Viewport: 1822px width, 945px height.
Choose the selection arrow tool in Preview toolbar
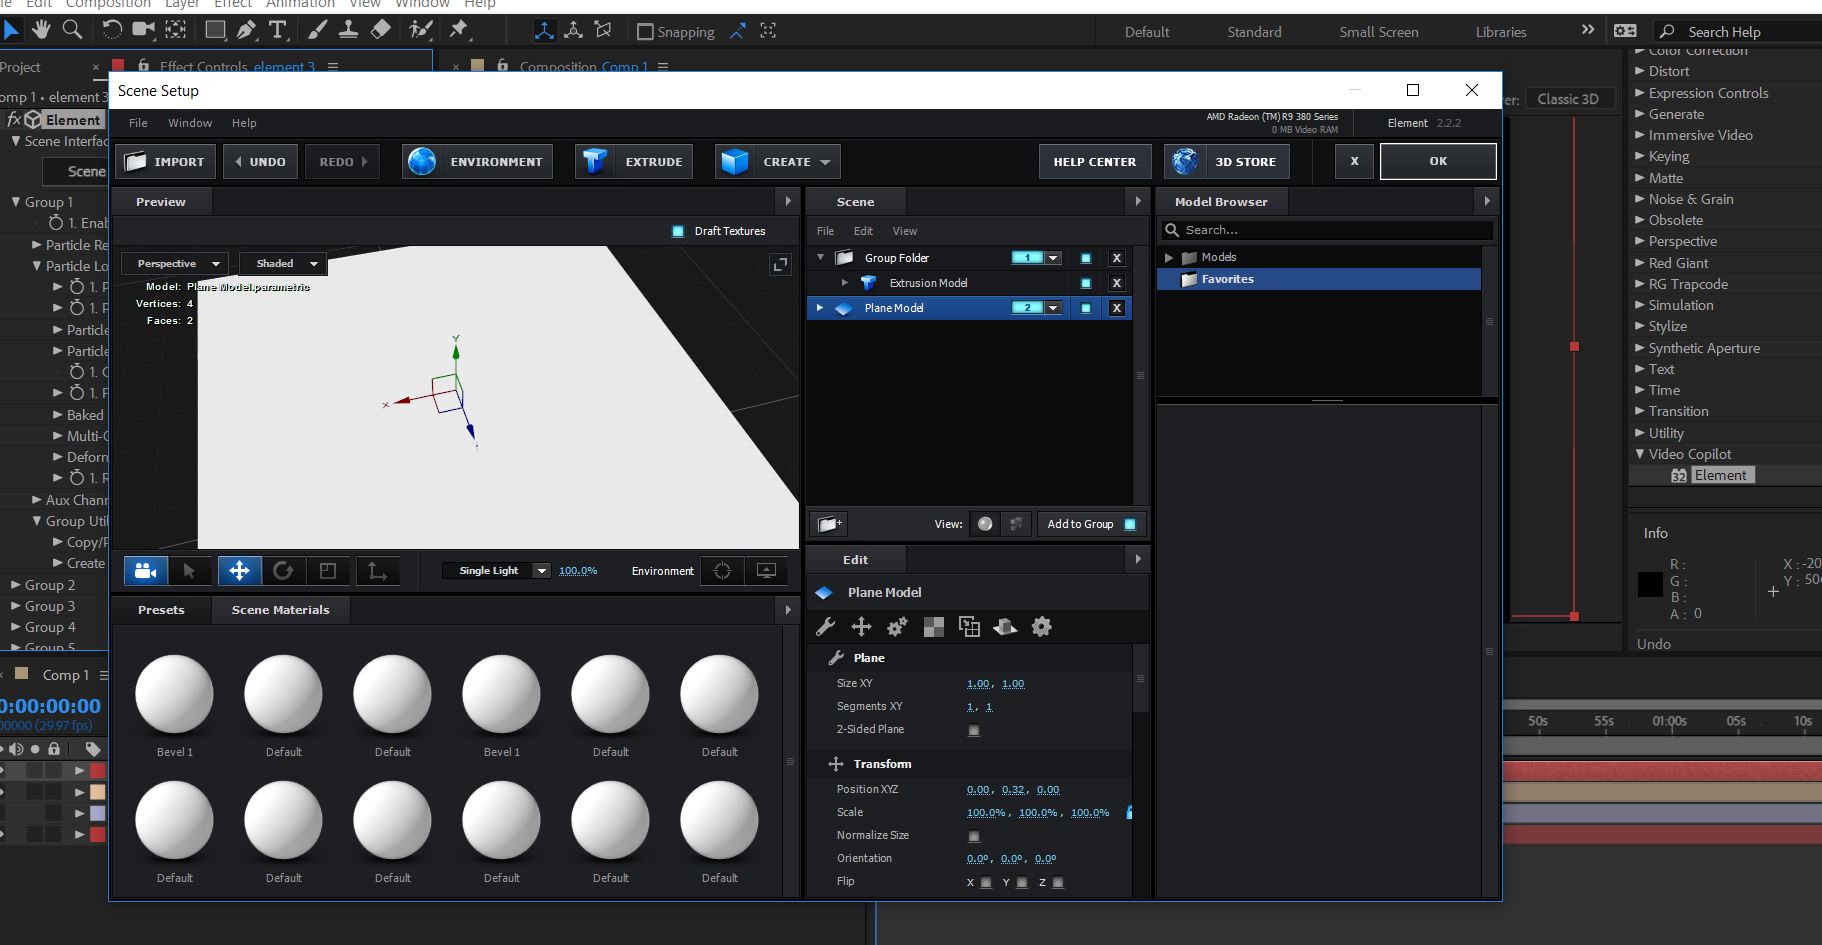click(x=189, y=570)
